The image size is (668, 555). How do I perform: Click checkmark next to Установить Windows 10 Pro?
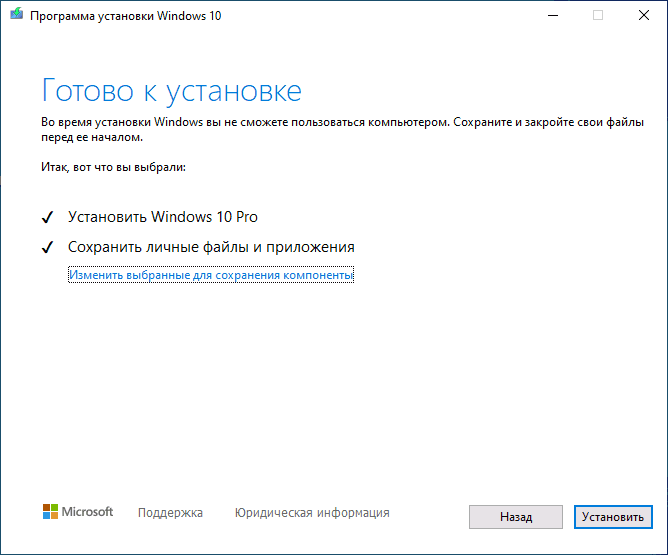(x=48, y=217)
